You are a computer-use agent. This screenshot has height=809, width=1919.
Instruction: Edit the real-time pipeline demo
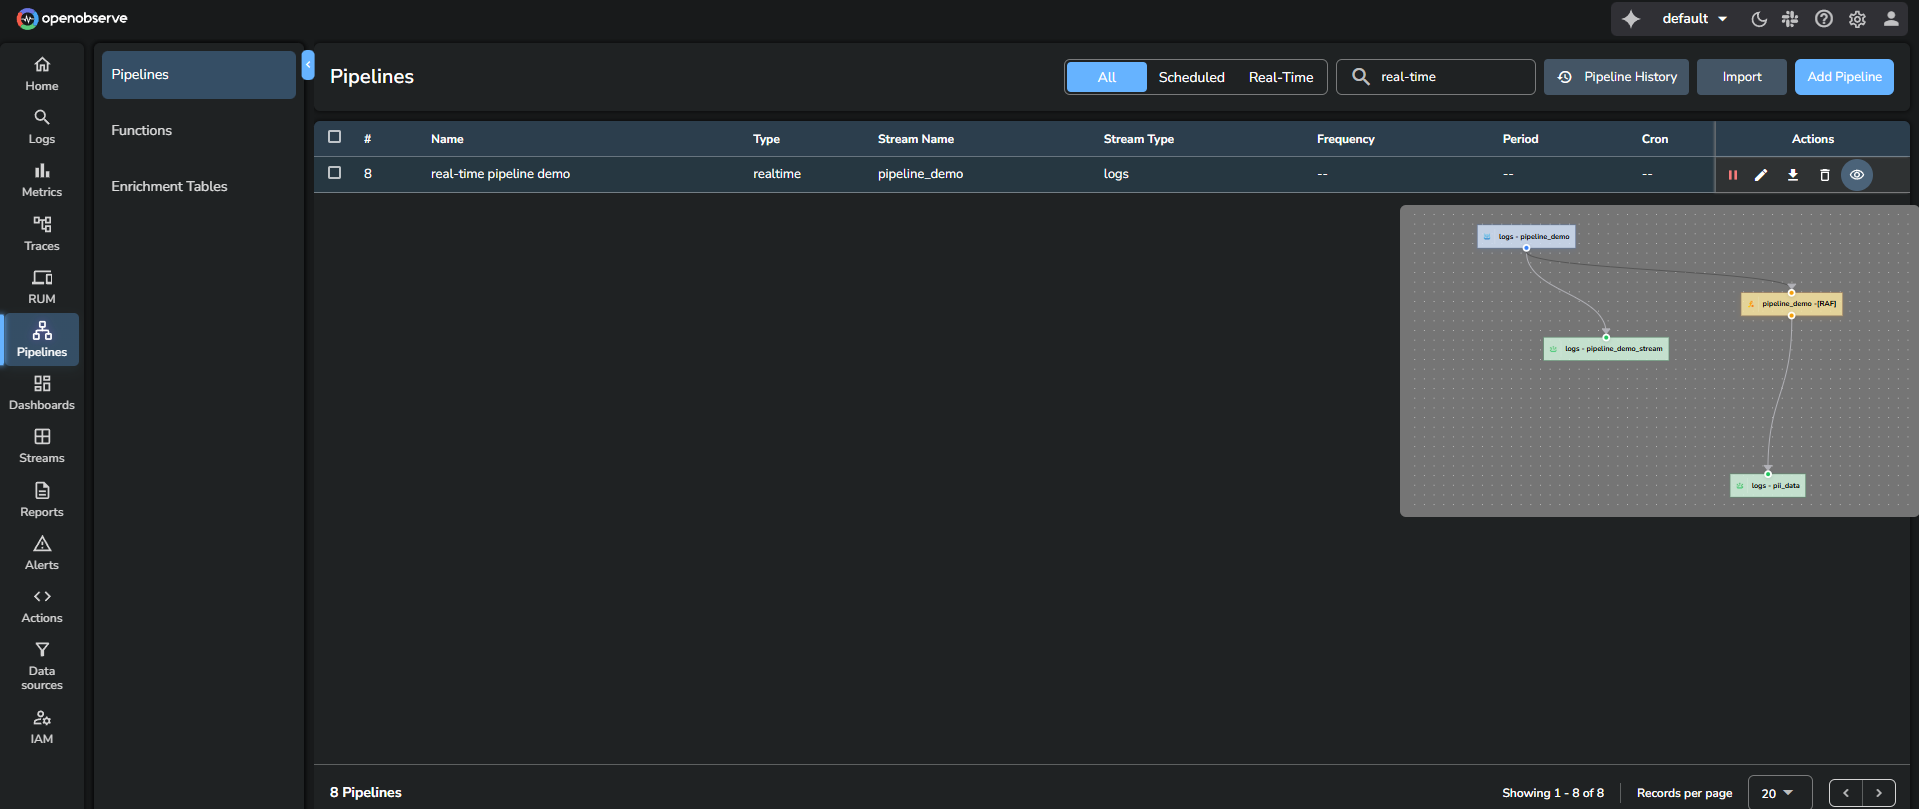point(1761,175)
